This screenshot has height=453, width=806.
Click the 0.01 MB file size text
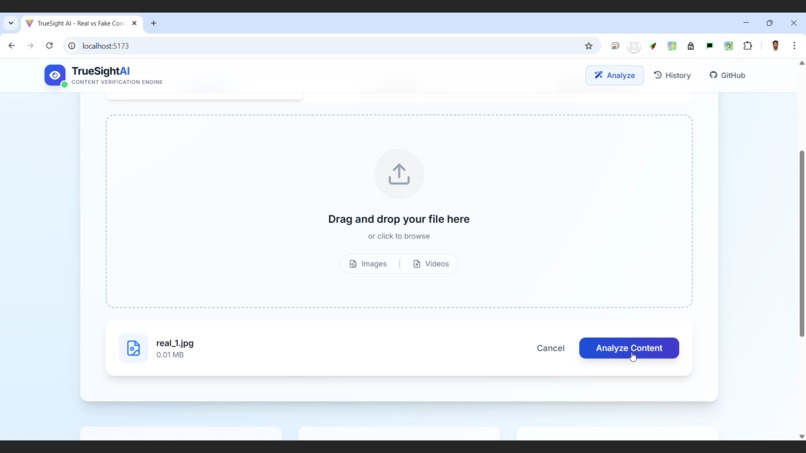point(170,355)
